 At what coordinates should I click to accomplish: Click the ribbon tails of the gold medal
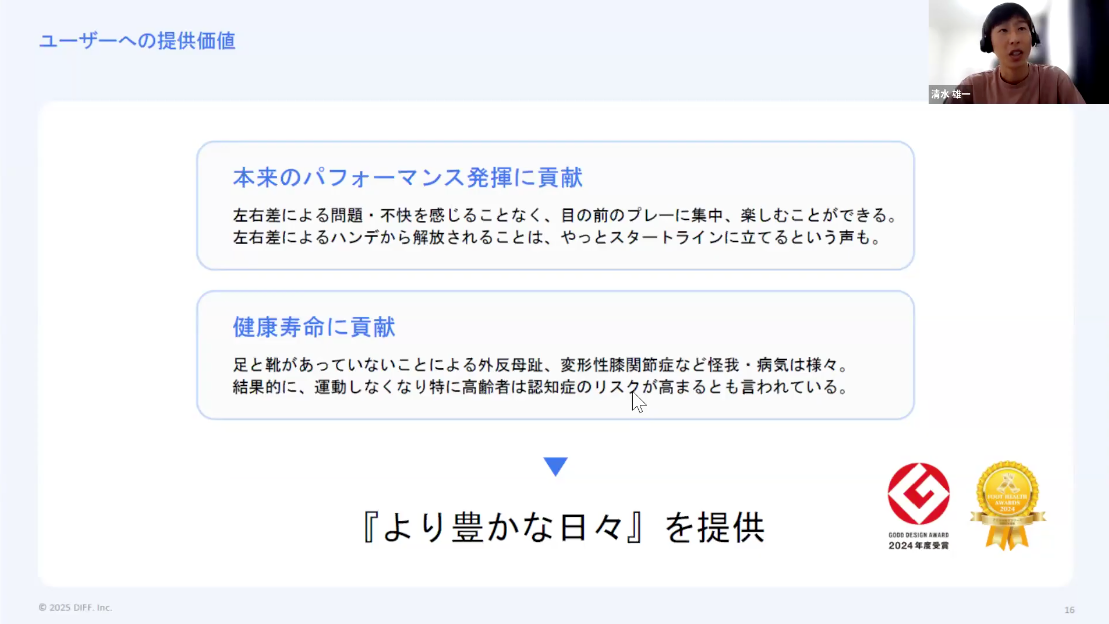coord(1007,536)
